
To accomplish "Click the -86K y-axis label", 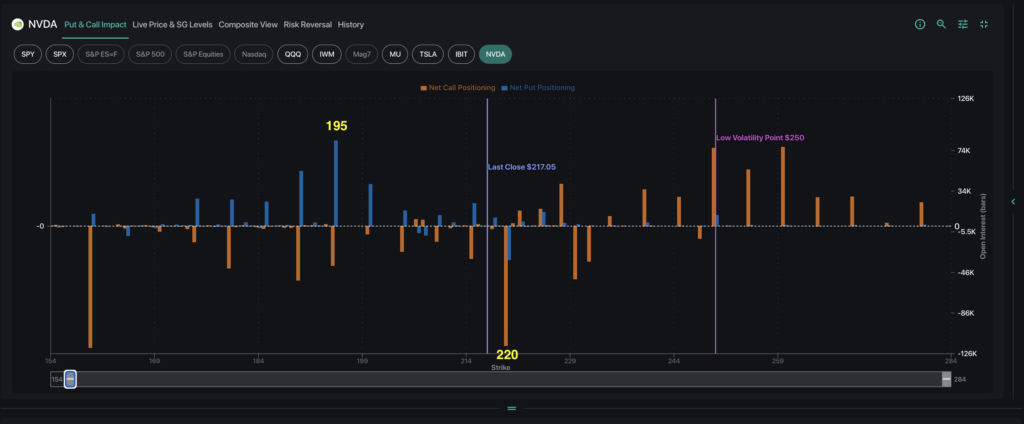I will 966,313.
